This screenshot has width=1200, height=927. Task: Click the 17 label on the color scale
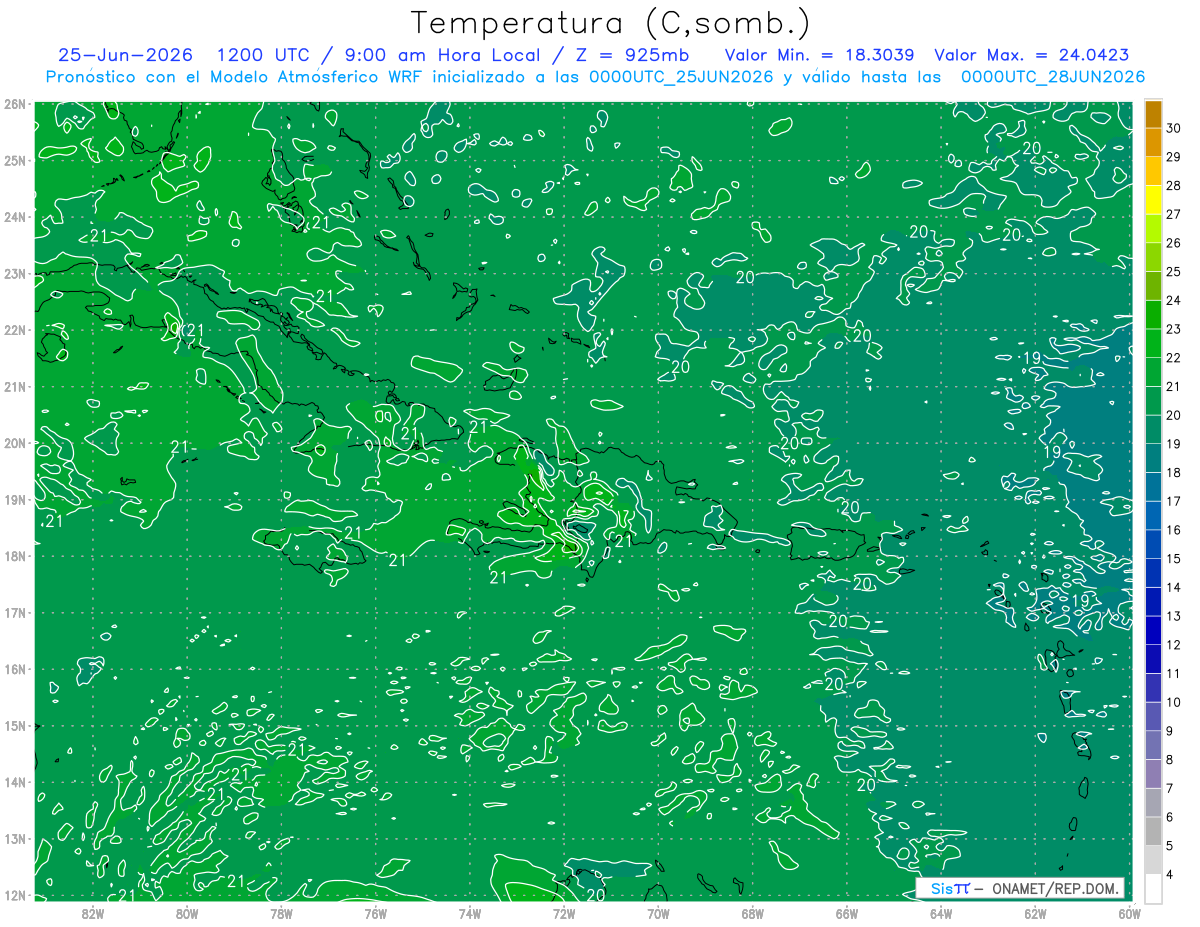(1174, 501)
